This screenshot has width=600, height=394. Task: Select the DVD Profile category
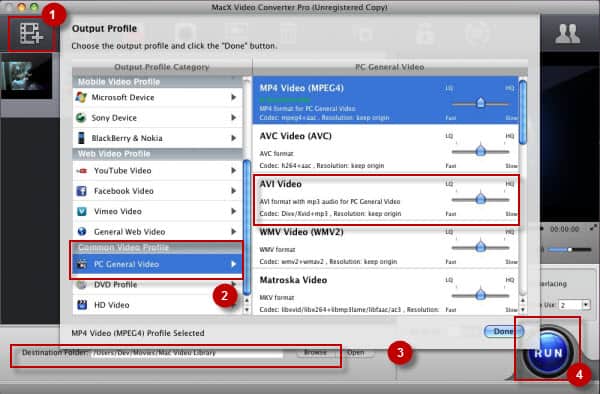click(x=157, y=285)
